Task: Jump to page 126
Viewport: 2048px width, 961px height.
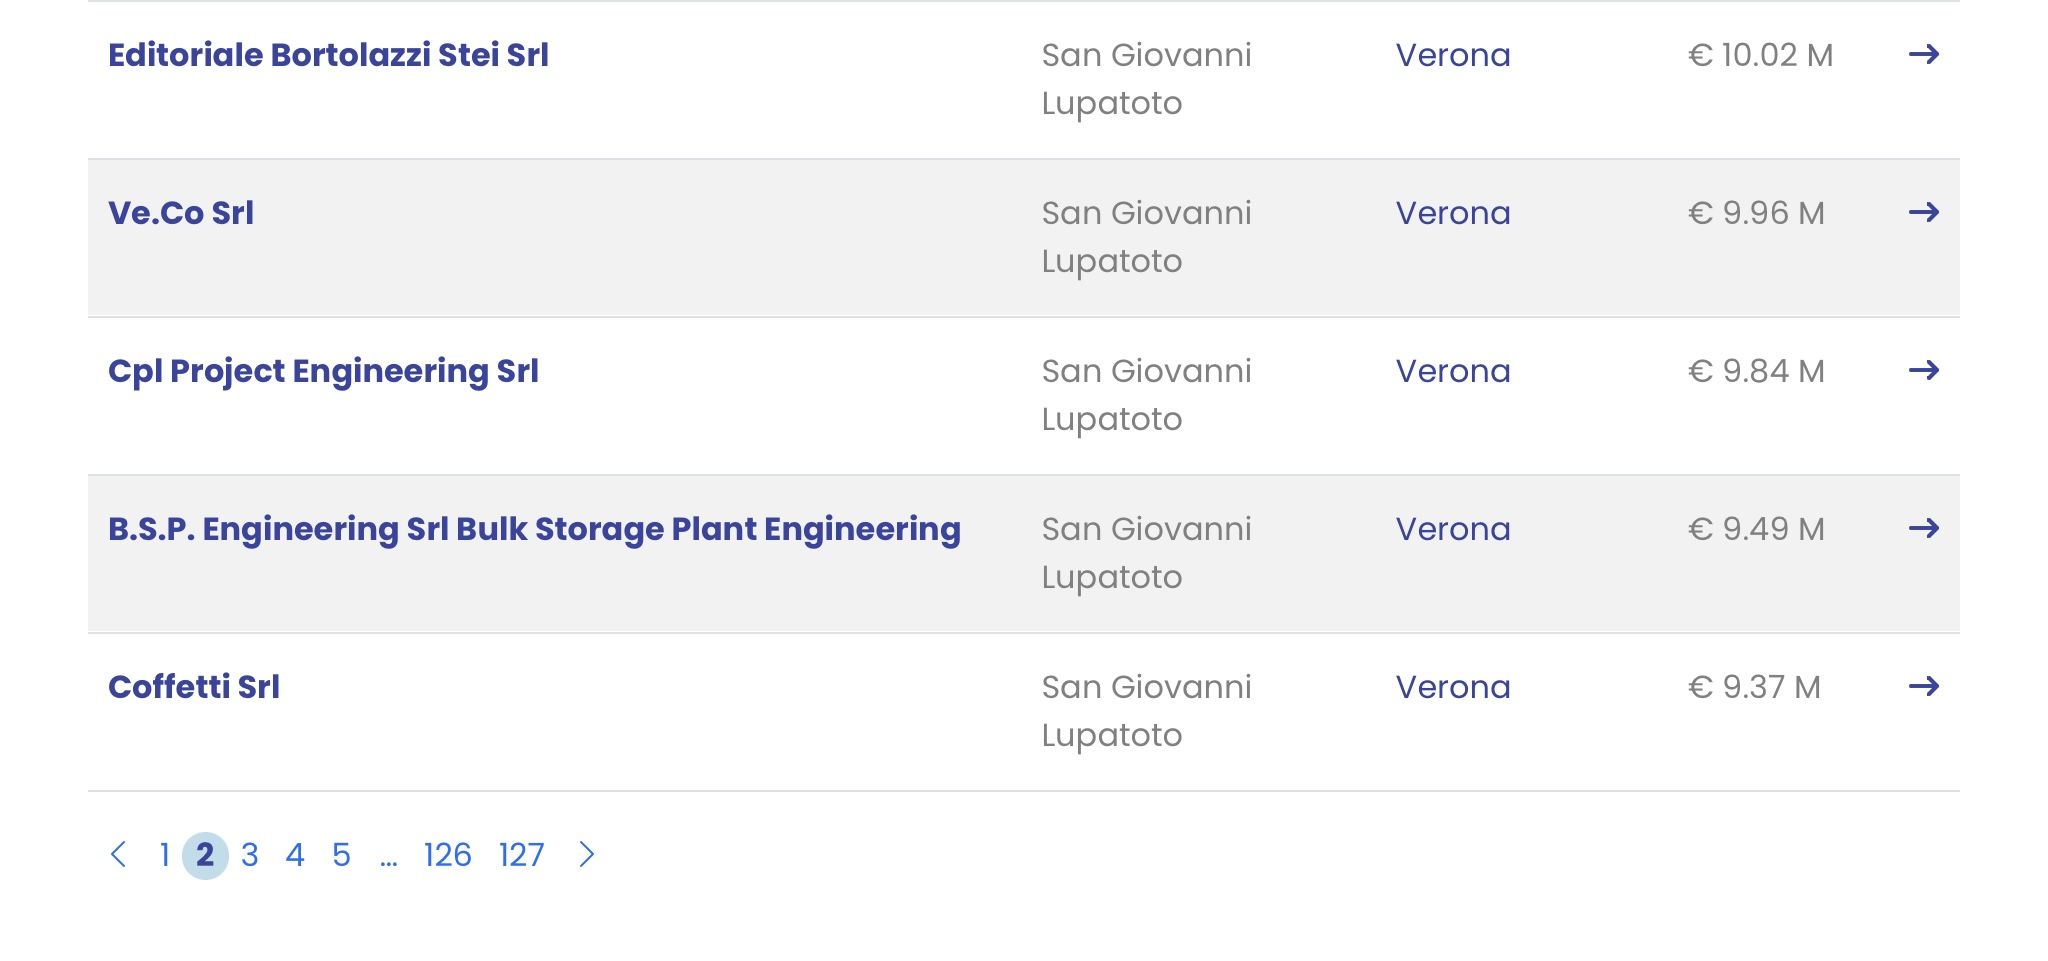Action: 447,855
